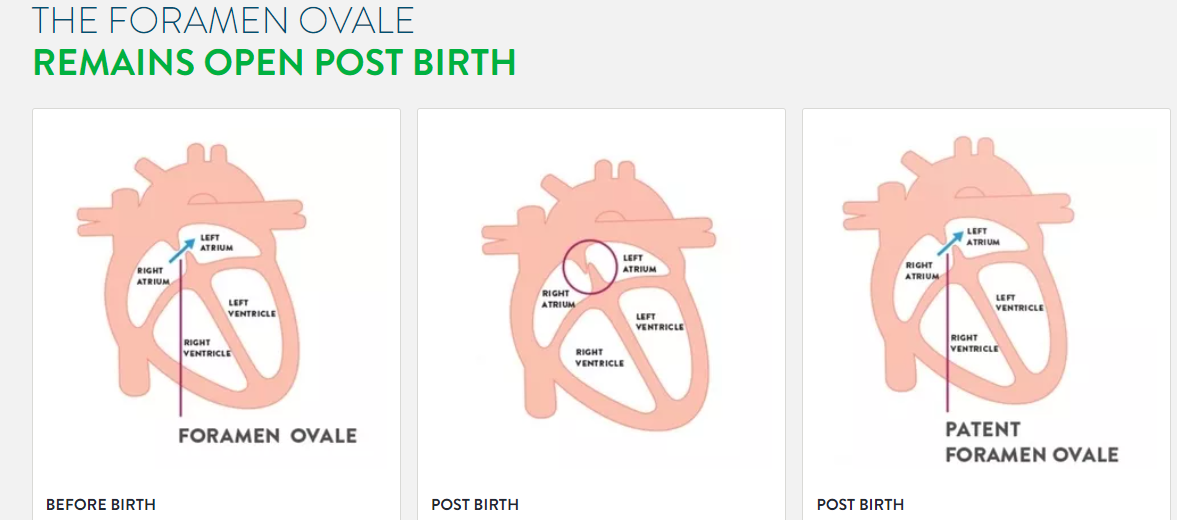Select the "BEFORE BIRTH" card caption
Screen dimensions: 1177x520
click(x=101, y=504)
